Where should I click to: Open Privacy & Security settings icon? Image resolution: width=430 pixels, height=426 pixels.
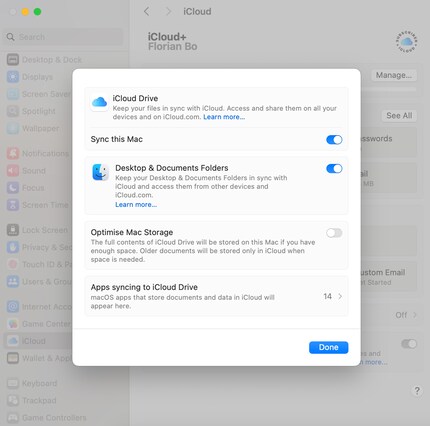[x=13, y=247]
